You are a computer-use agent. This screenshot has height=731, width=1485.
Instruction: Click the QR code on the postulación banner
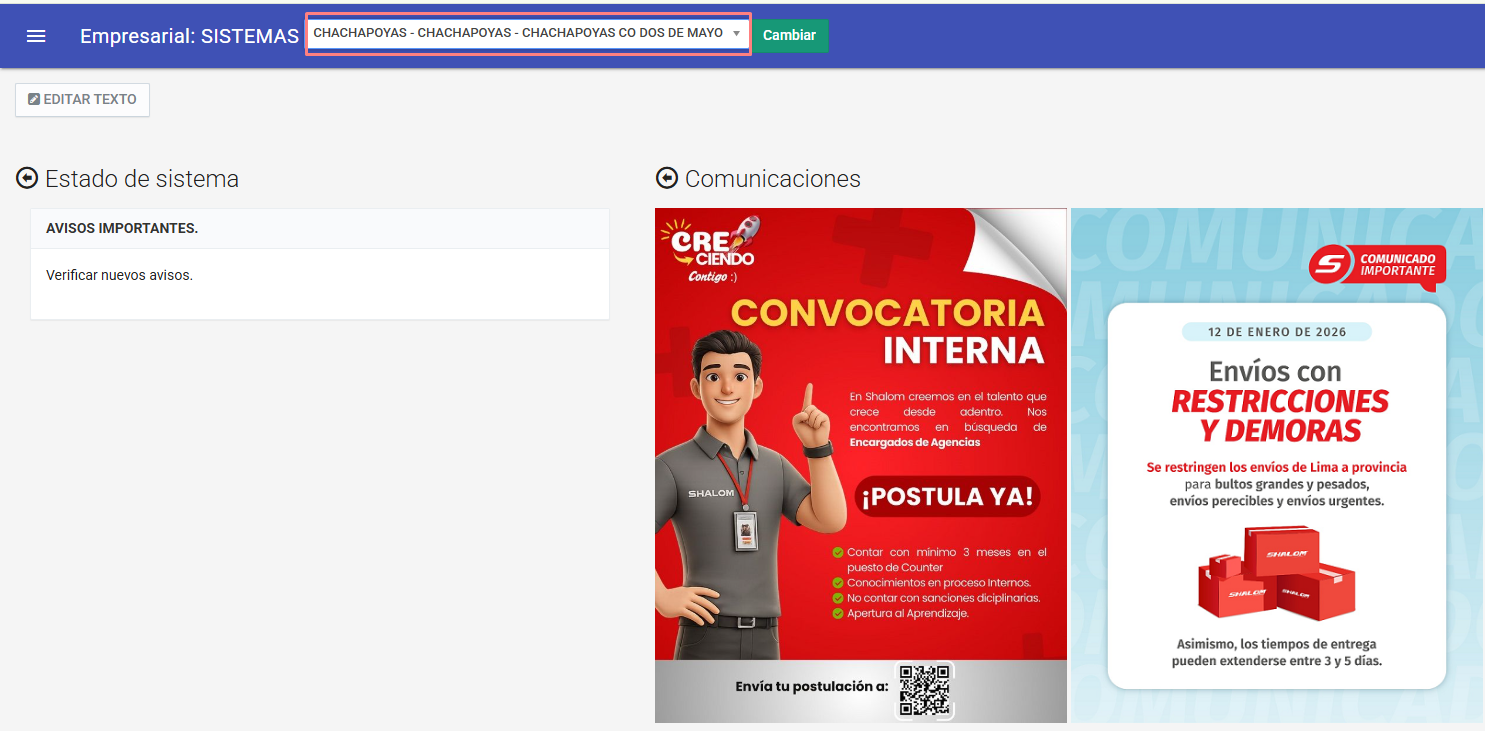coord(923,690)
